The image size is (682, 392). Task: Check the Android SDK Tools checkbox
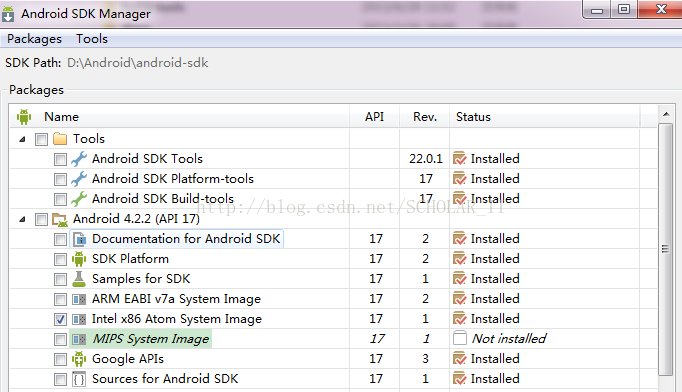click(60, 159)
